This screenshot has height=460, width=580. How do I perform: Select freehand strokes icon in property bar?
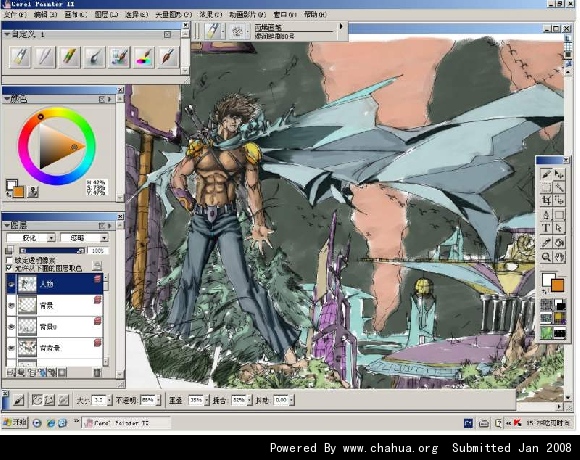(37, 400)
